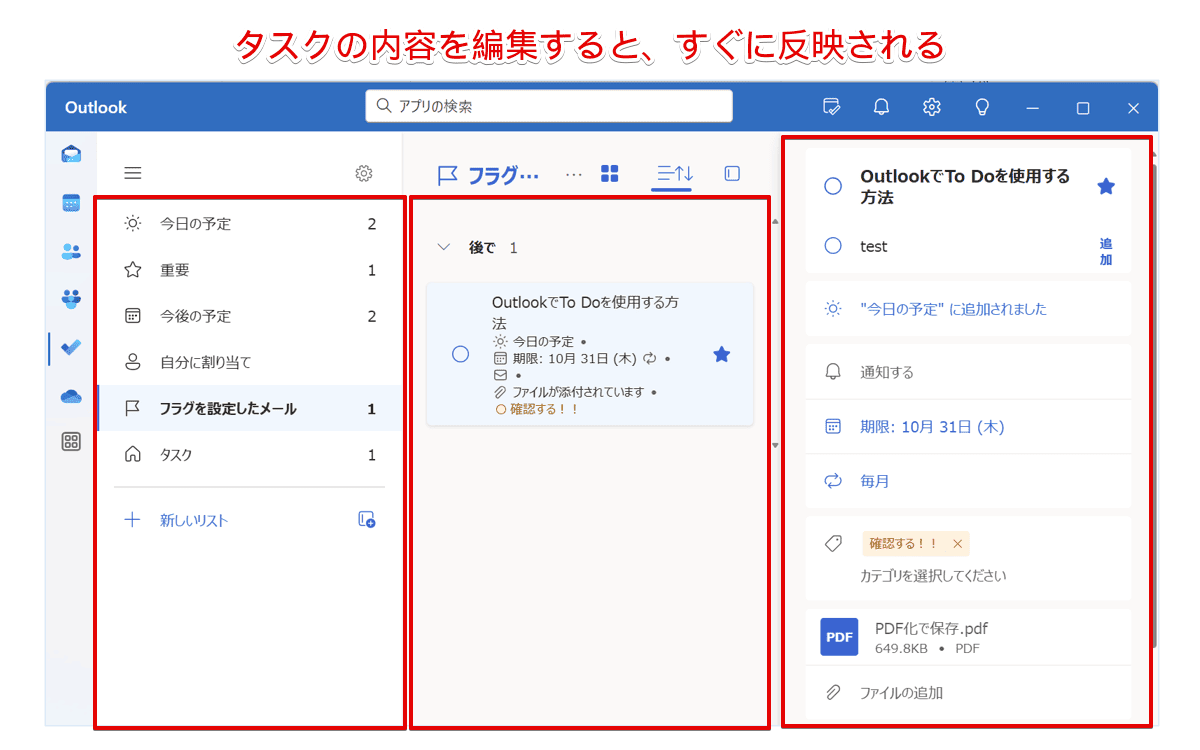Toggle the star on the flagged task

click(721, 354)
